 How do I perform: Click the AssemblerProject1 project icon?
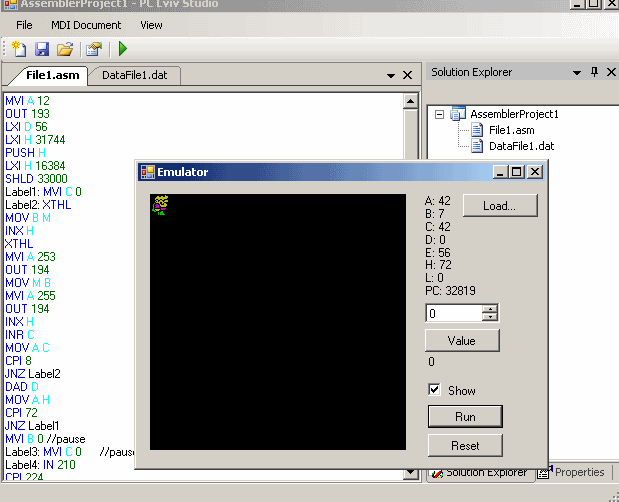458,114
